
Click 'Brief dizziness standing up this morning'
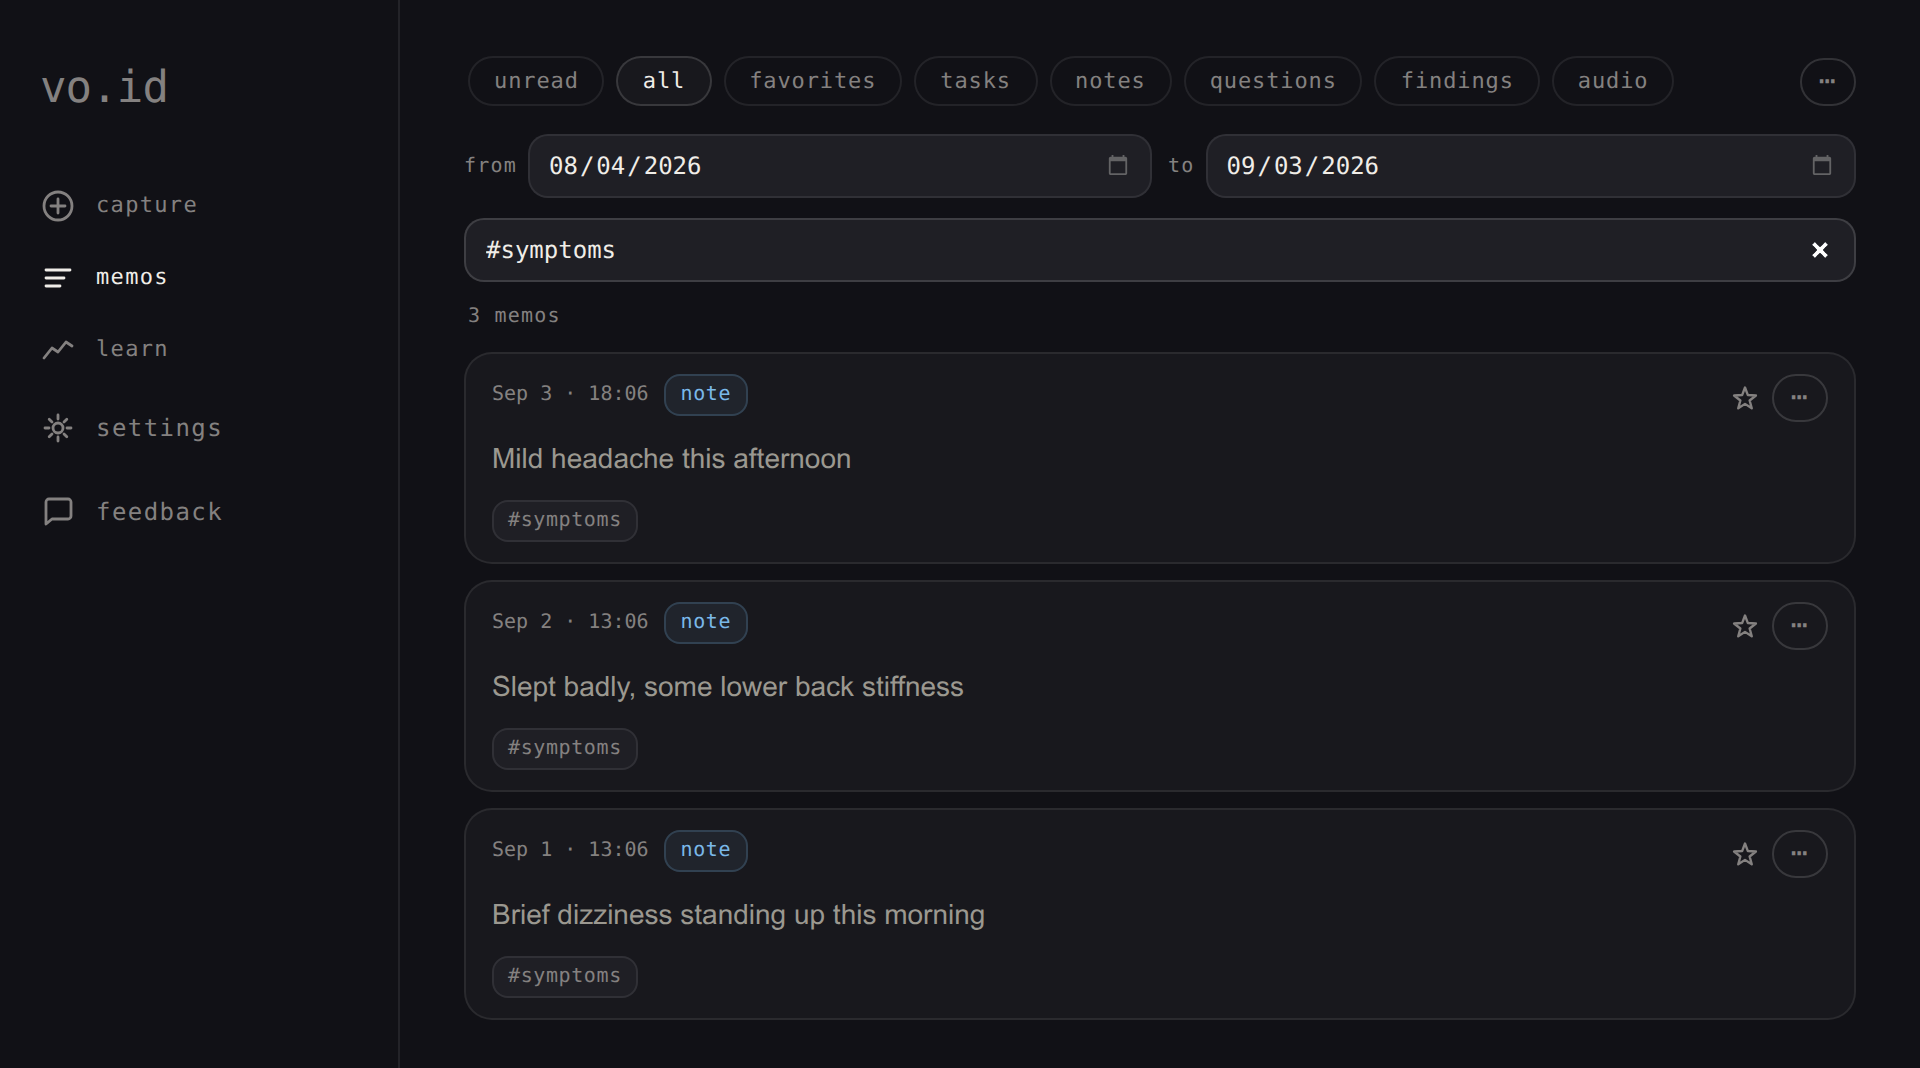coord(738,915)
